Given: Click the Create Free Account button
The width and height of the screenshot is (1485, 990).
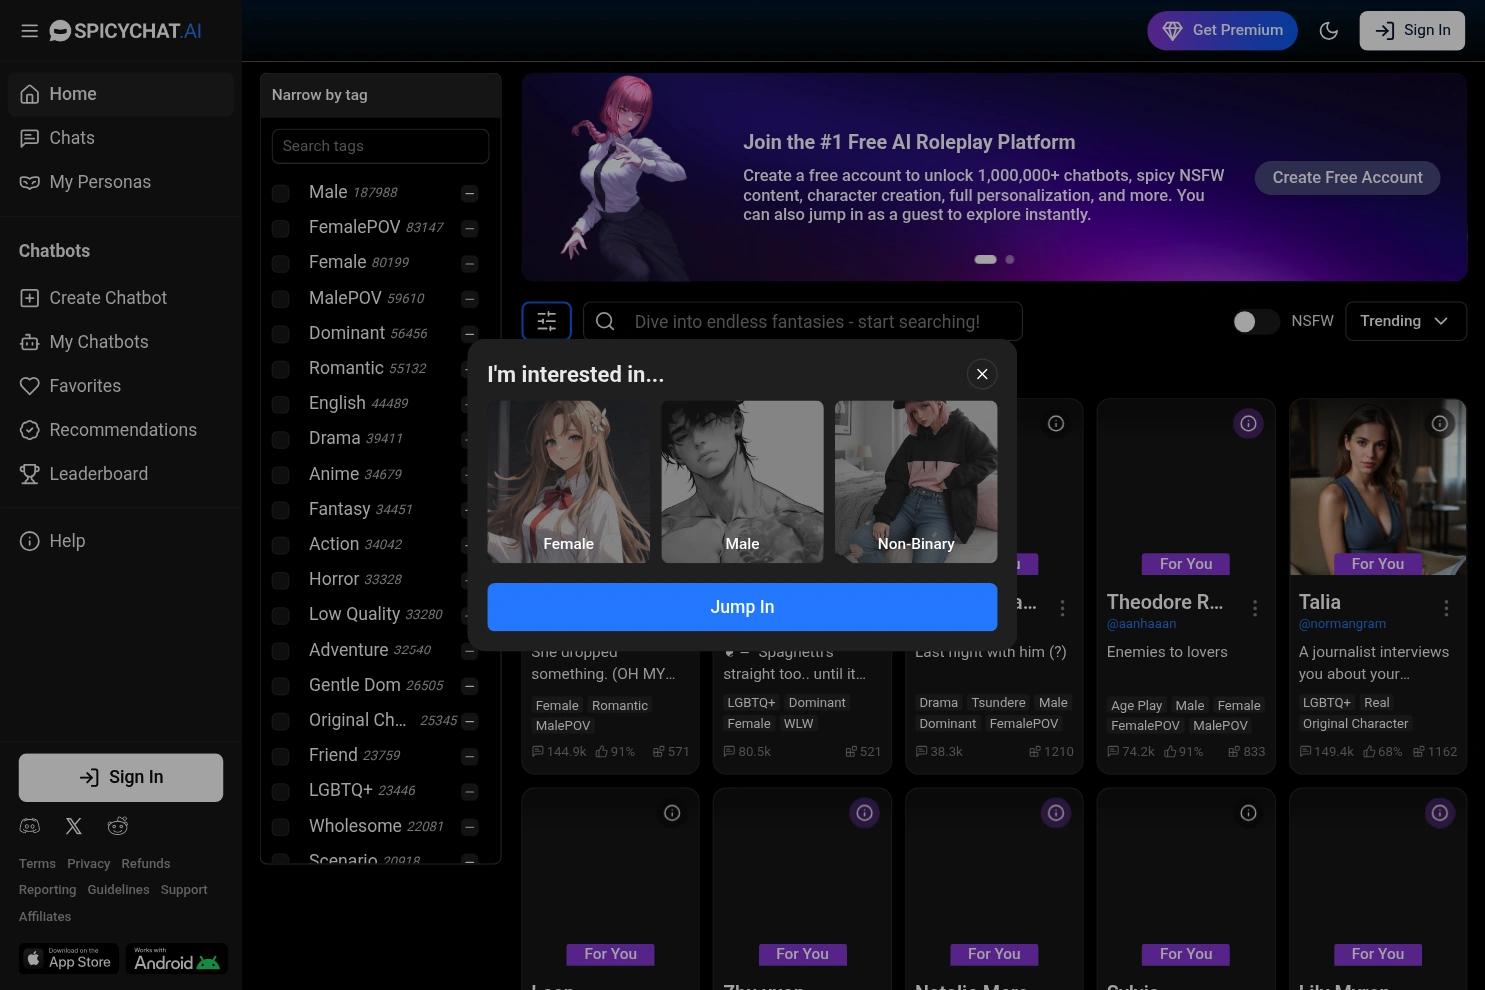Looking at the screenshot, I should (1347, 178).
